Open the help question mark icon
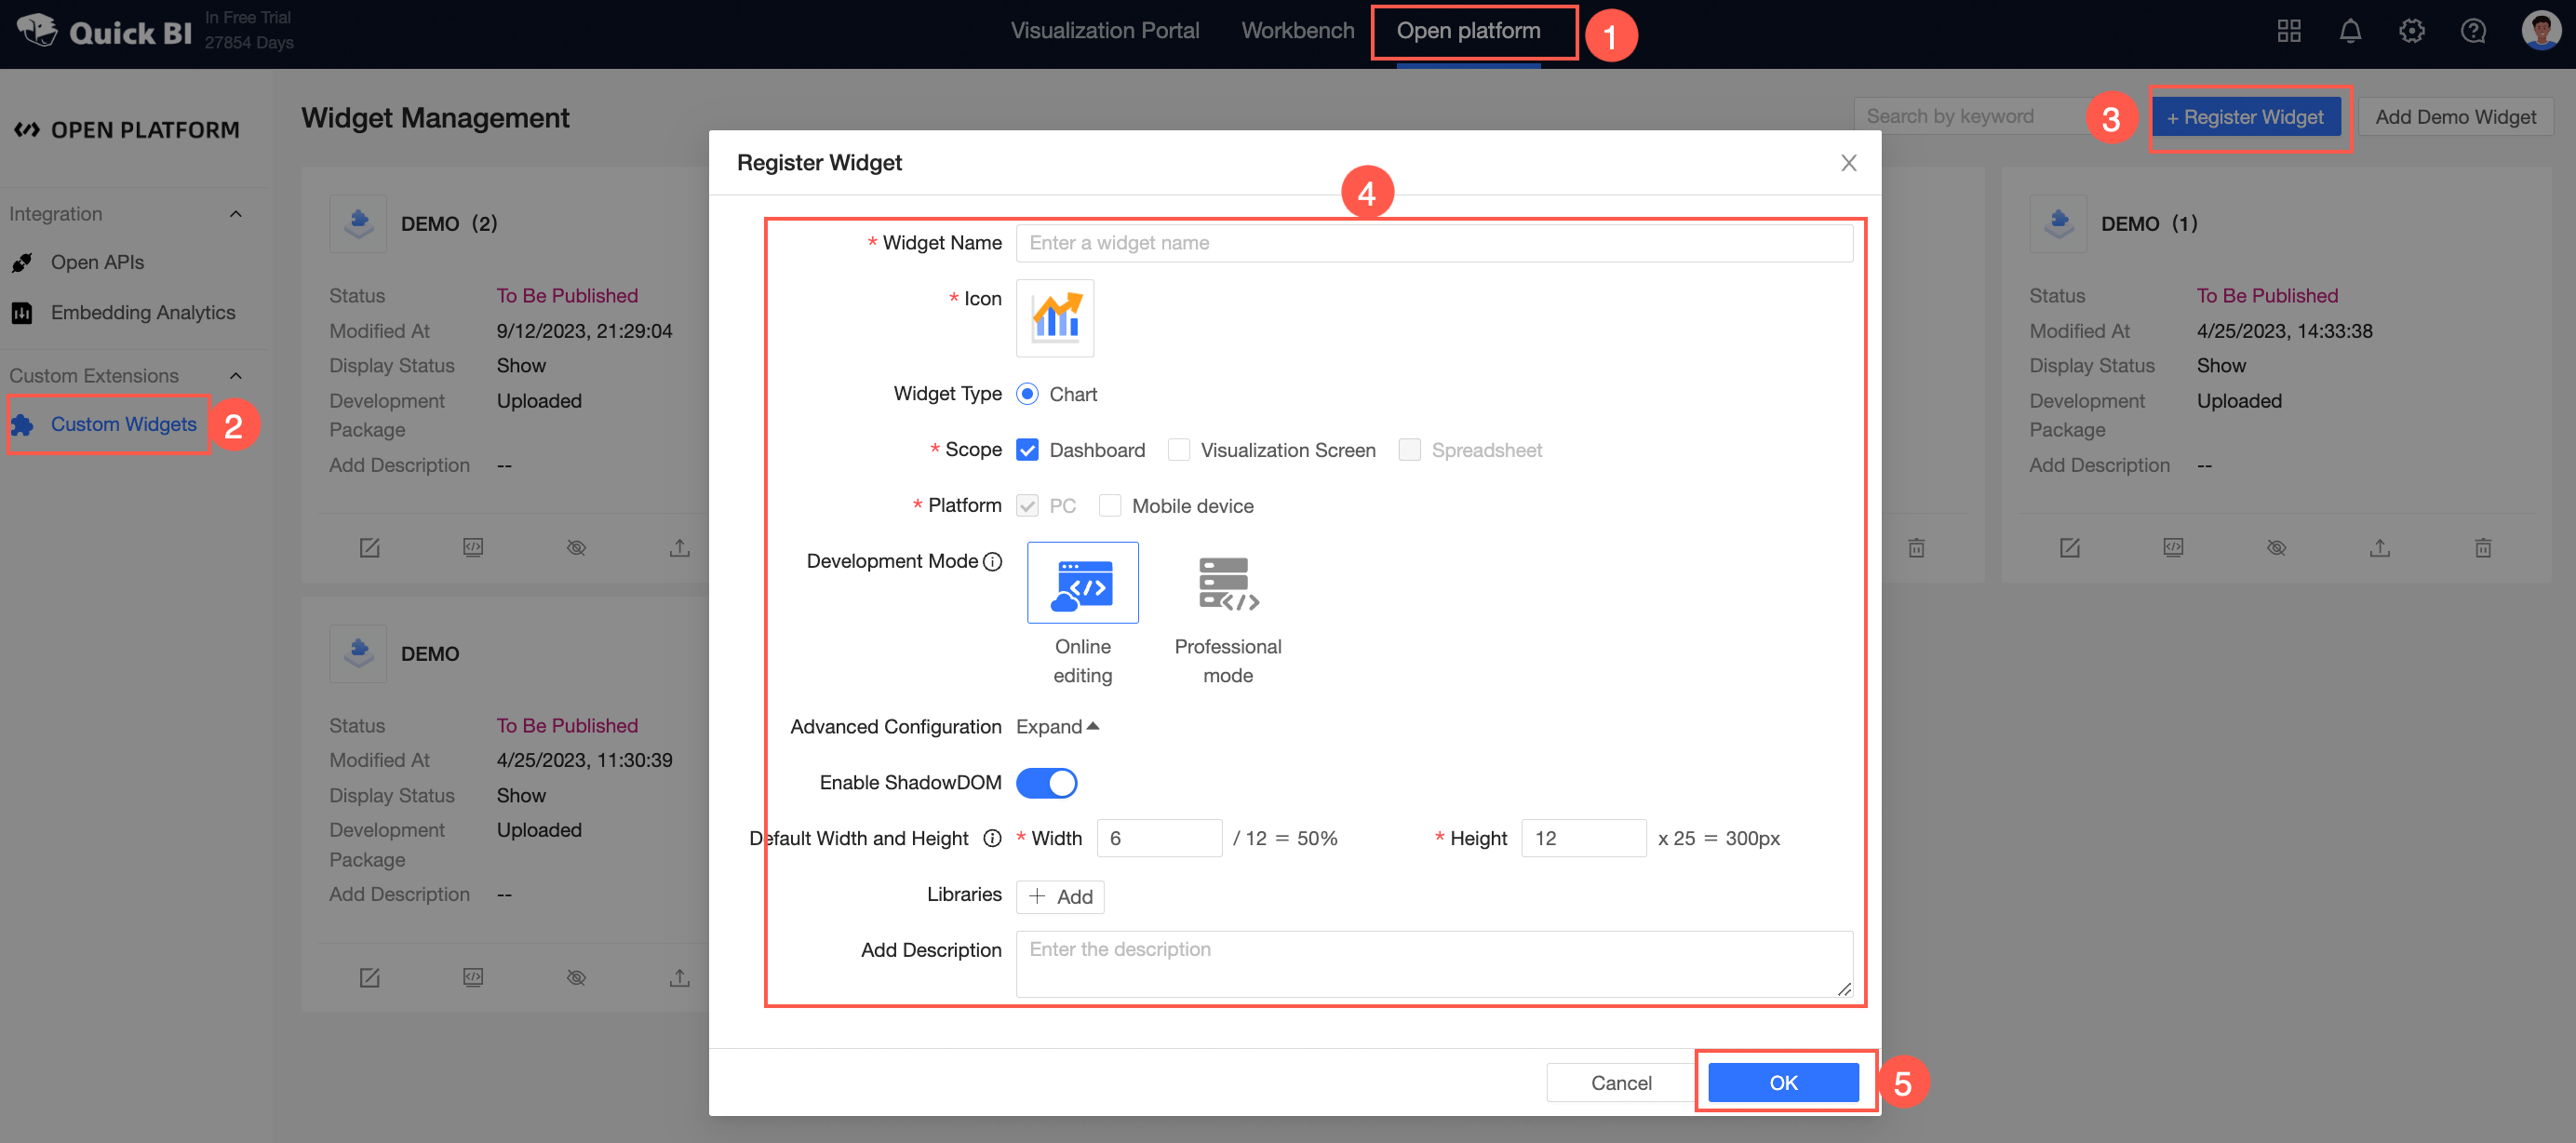Screen dimensions: 2576x1143 [2473, 31]
